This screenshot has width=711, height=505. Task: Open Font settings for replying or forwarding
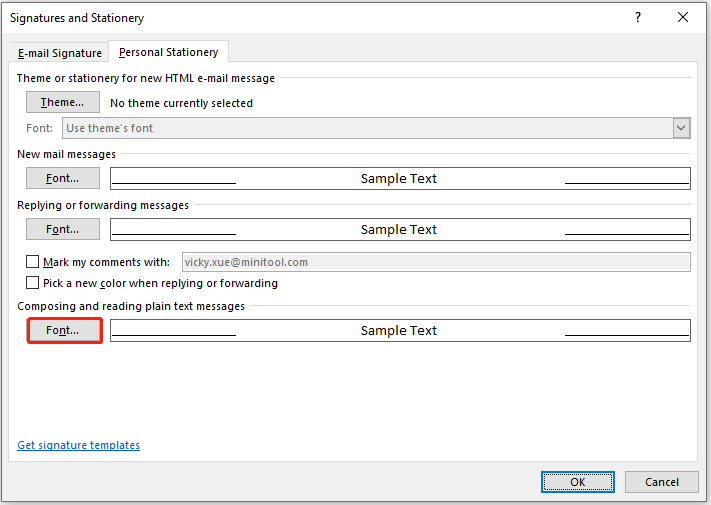[63, 229]
